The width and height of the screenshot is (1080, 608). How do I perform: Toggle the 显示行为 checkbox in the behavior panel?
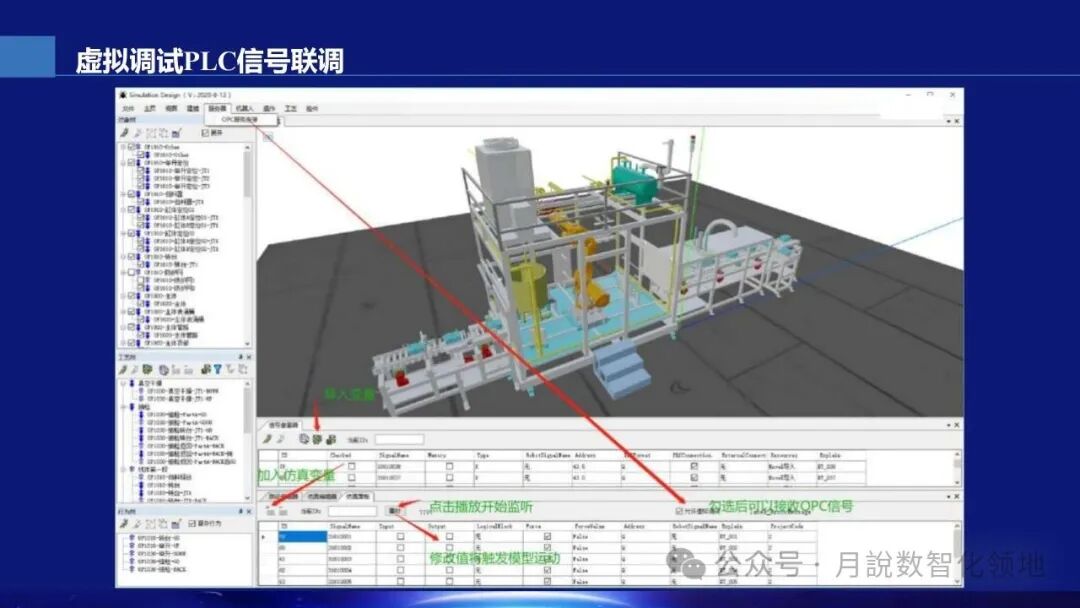point(192,523)
